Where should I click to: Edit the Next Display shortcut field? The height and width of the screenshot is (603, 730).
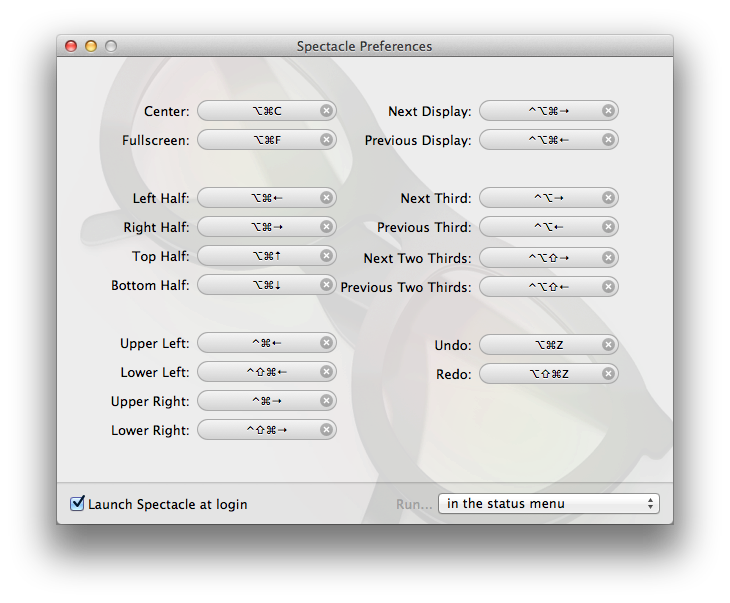click(x=549, y=111)
